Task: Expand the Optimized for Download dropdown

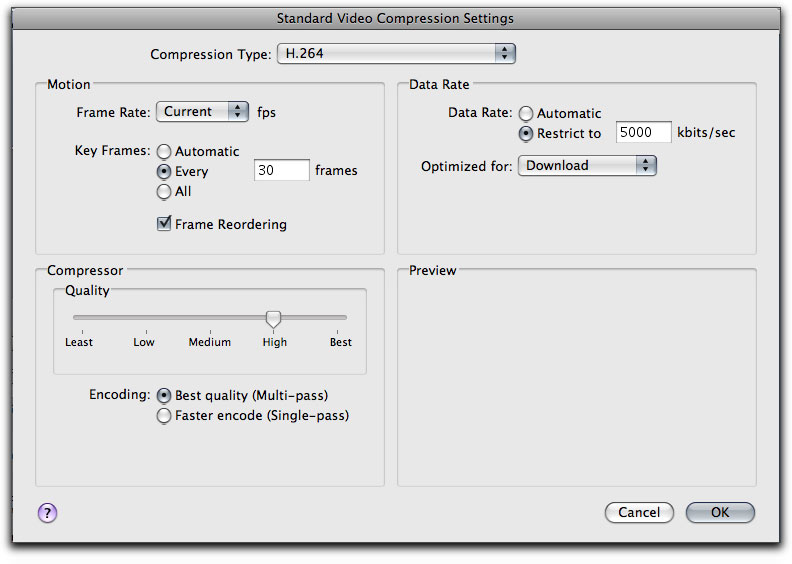Action: tap(587, 166)
